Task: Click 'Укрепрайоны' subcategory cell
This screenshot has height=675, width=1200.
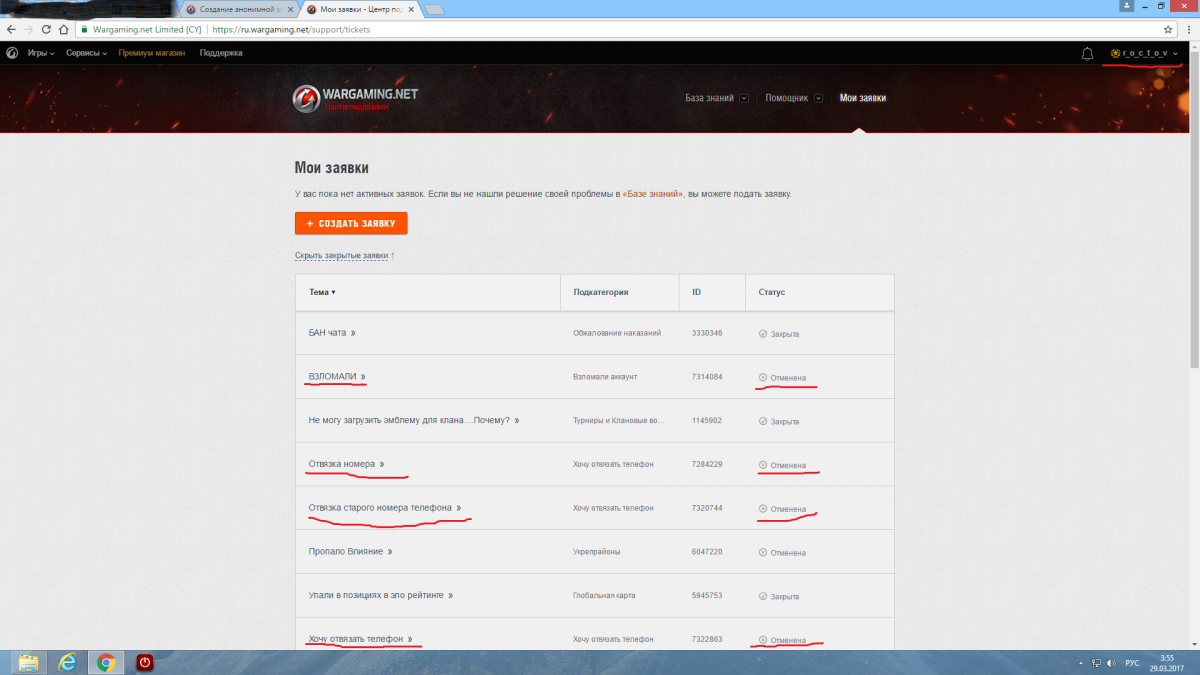Action: pos(598,552)
